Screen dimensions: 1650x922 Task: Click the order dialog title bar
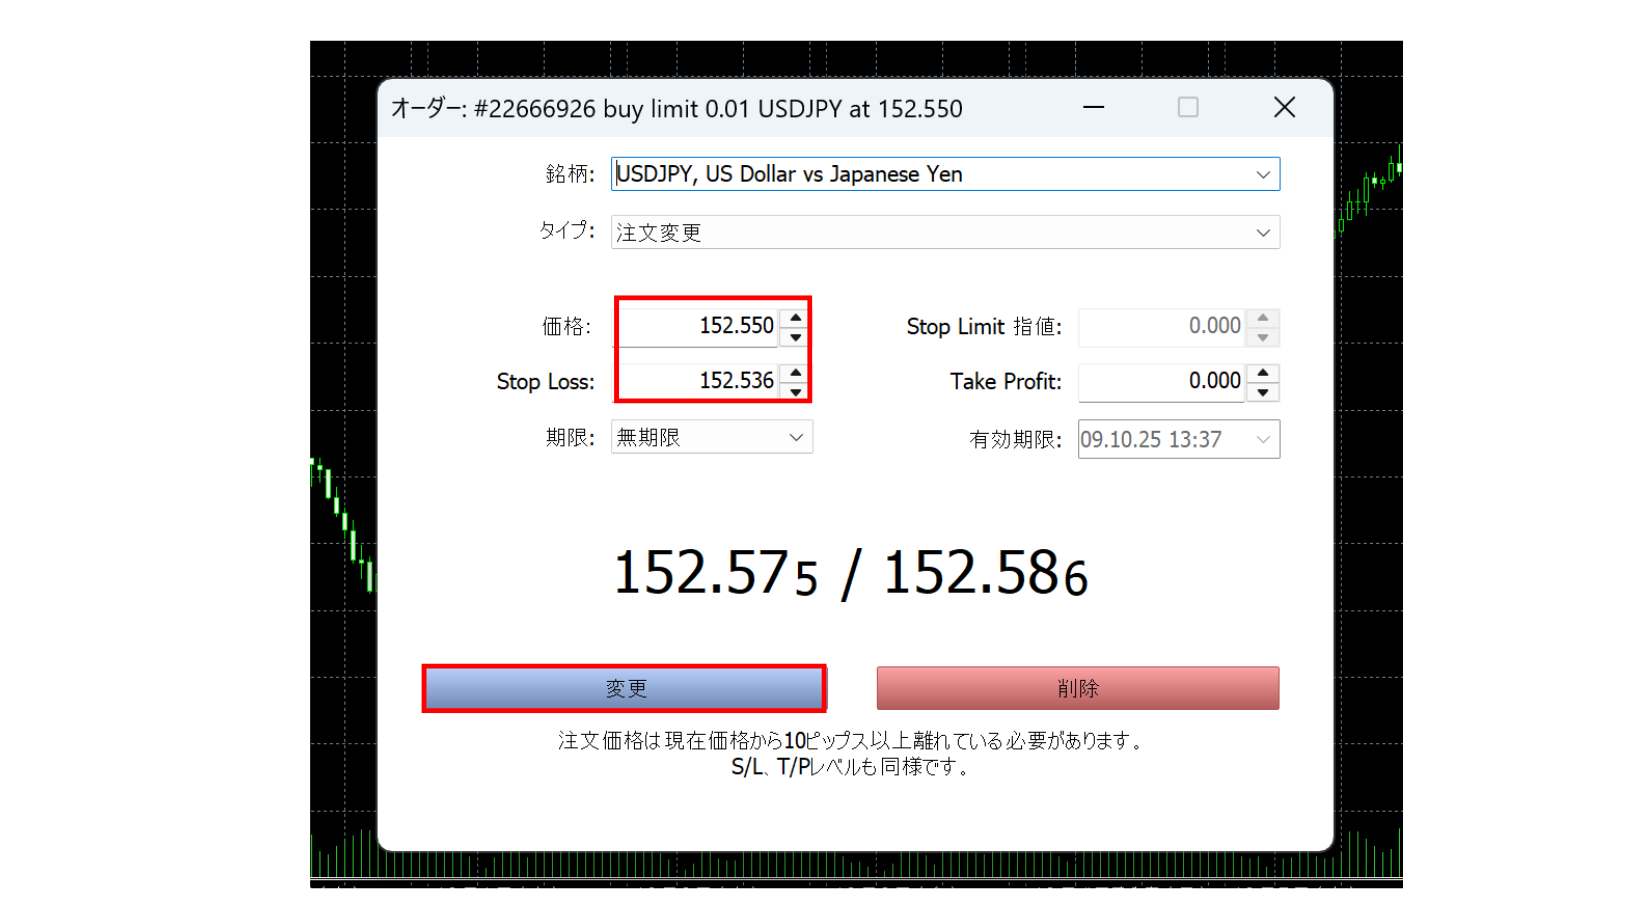coord(700,108)
